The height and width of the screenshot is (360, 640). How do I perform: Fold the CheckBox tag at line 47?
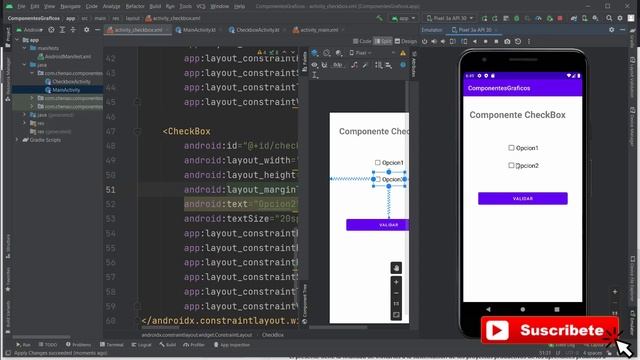[137, 131]
